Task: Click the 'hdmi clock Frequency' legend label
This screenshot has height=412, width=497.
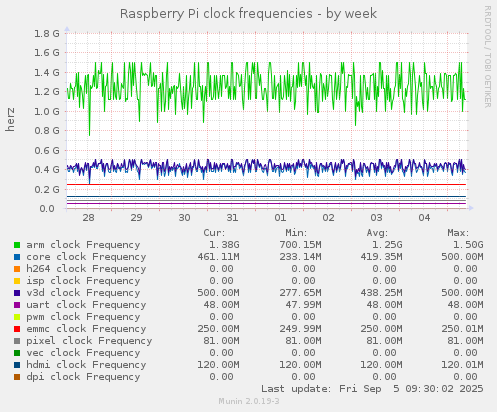Action: coord(86,365)
